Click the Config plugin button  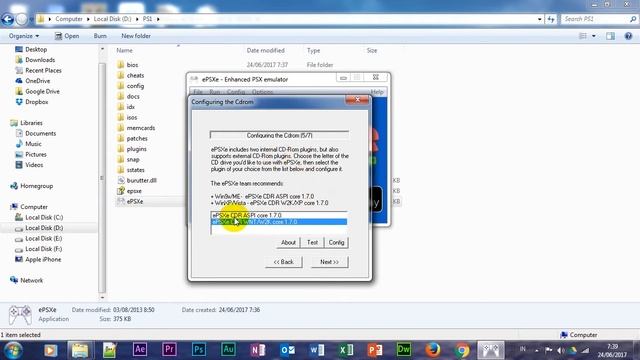pyautogui.click(x=336, y=242)
